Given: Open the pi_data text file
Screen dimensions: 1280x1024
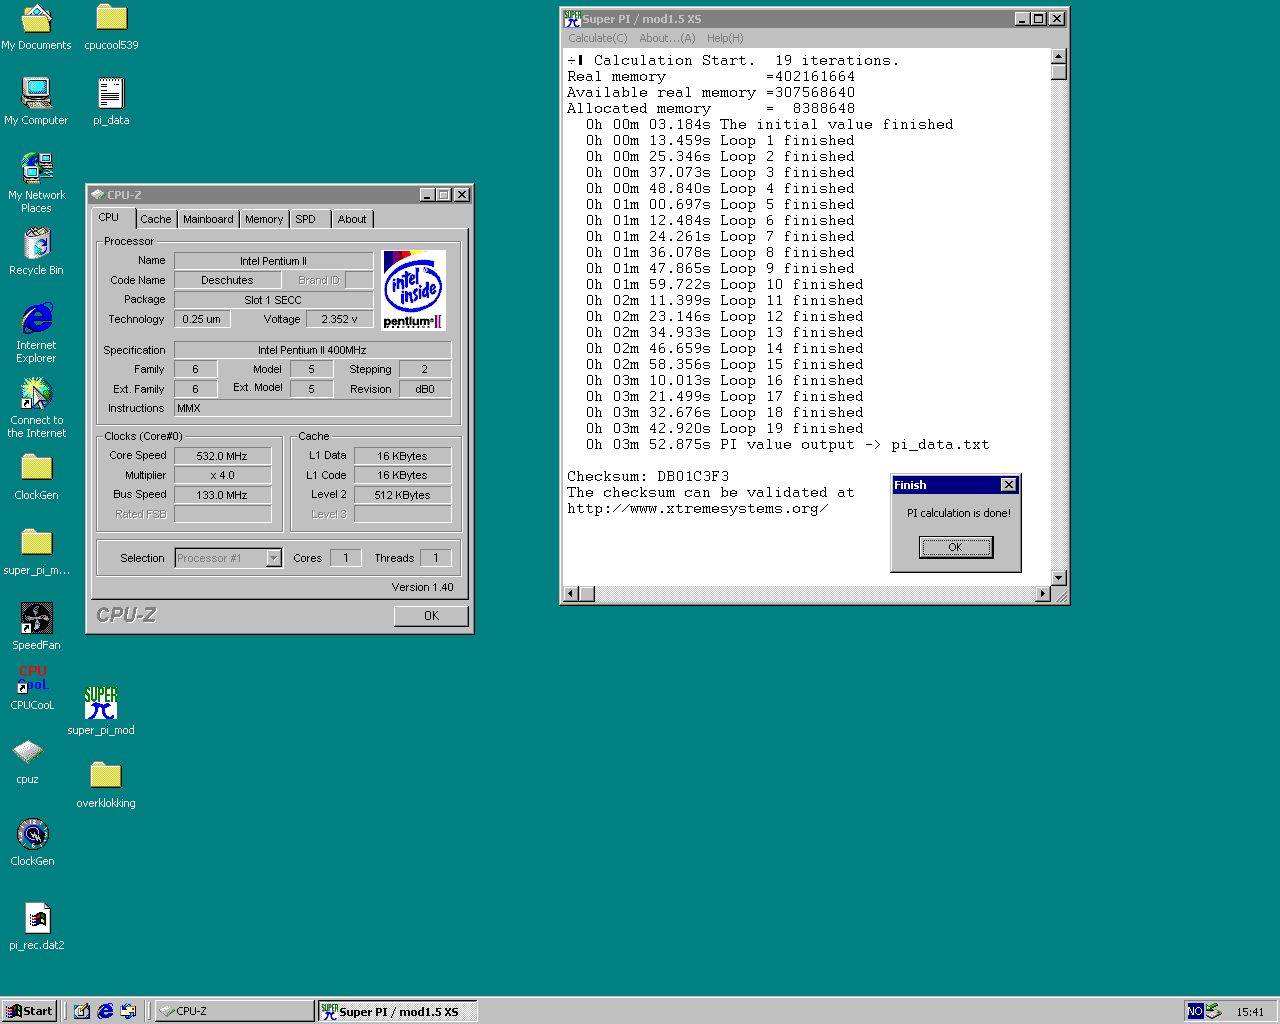Looking at the screenshot, I should [111, 101].
